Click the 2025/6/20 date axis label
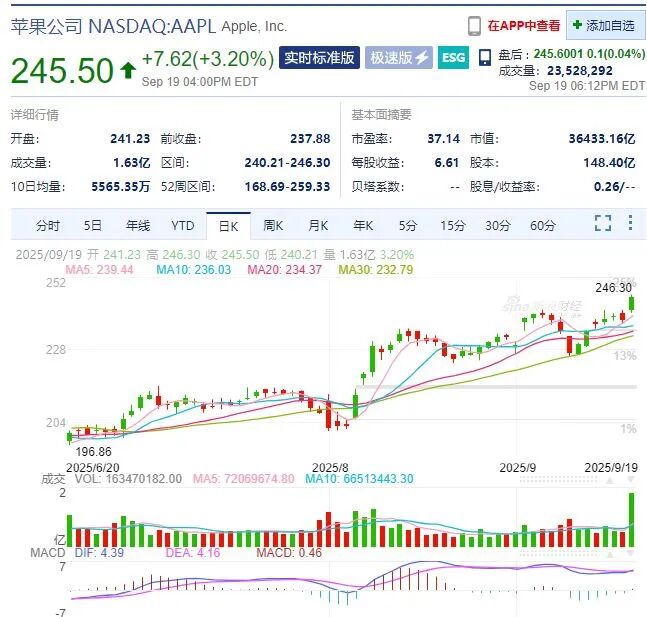 [x=93, y=468]
